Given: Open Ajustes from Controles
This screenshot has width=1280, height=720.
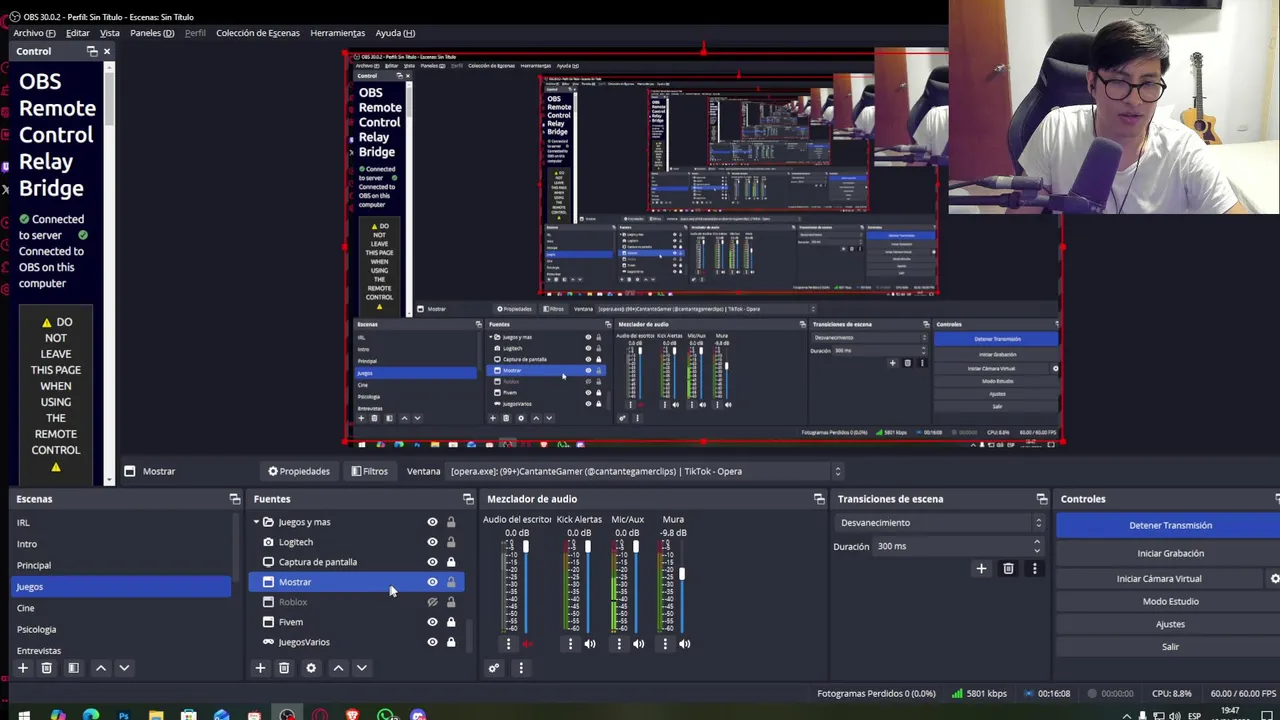Looking at the screenshot, I should point(1170,624).
